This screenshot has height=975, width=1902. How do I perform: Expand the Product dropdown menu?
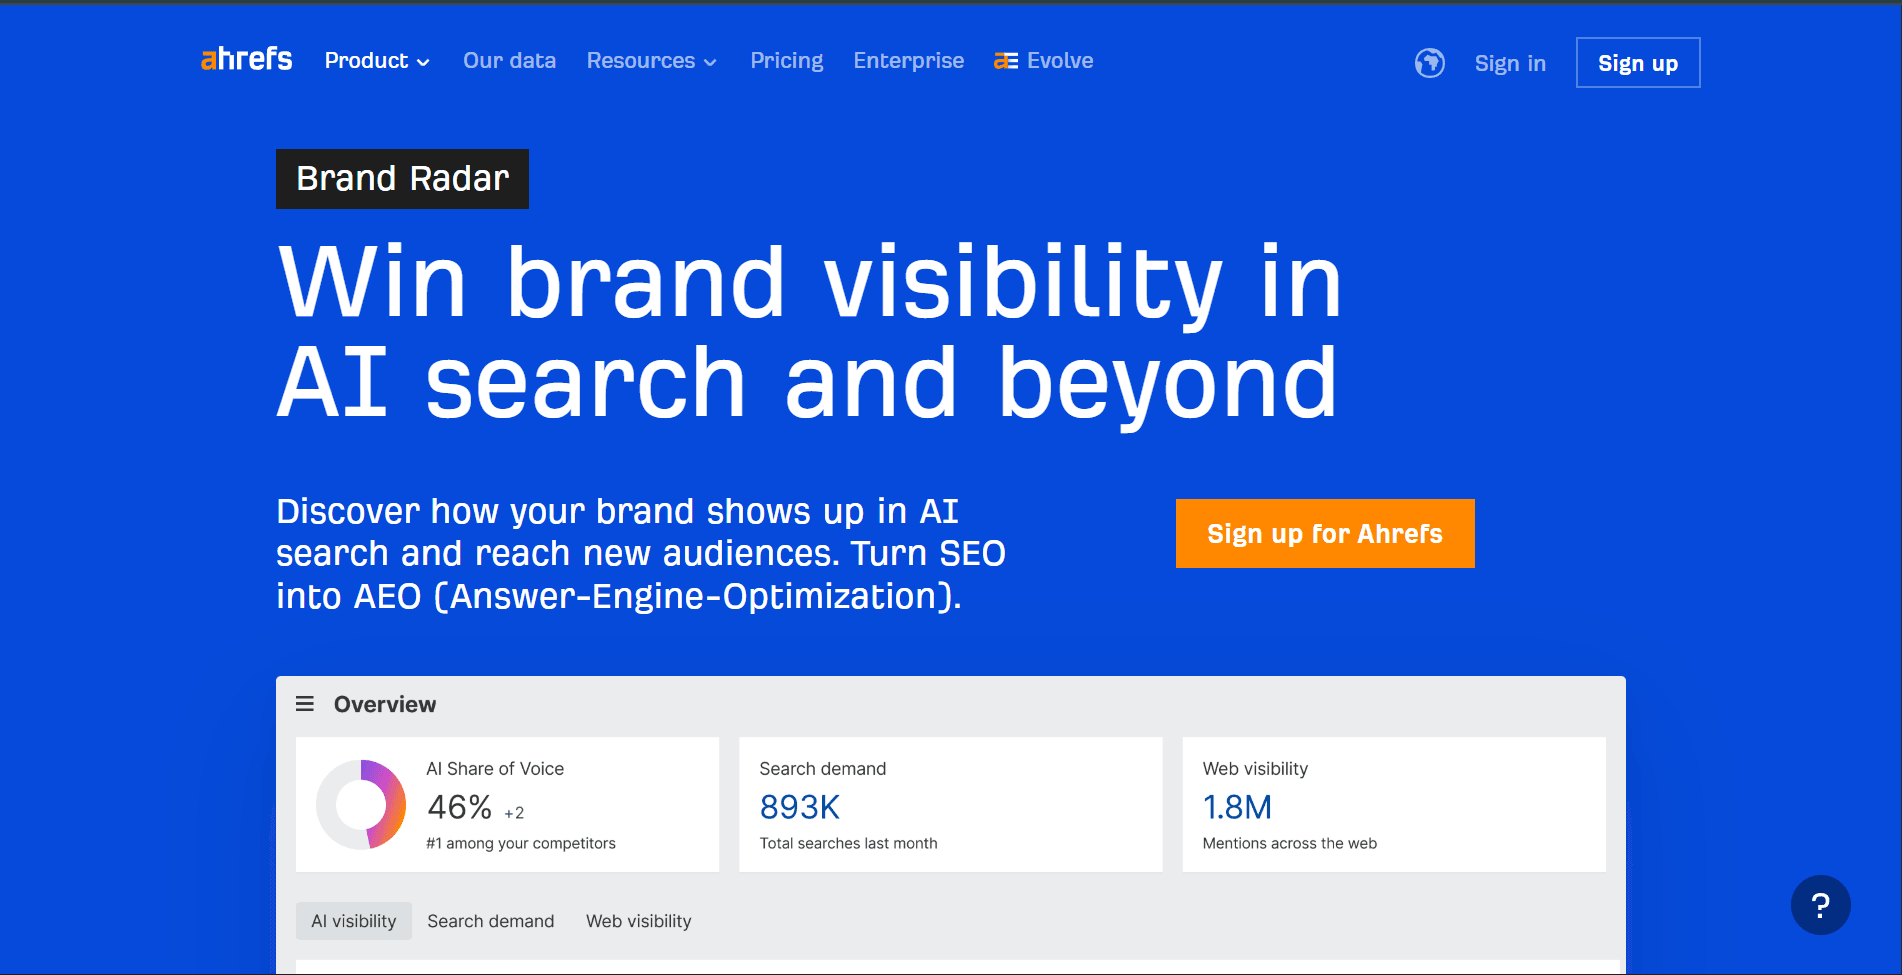[377, 61]
